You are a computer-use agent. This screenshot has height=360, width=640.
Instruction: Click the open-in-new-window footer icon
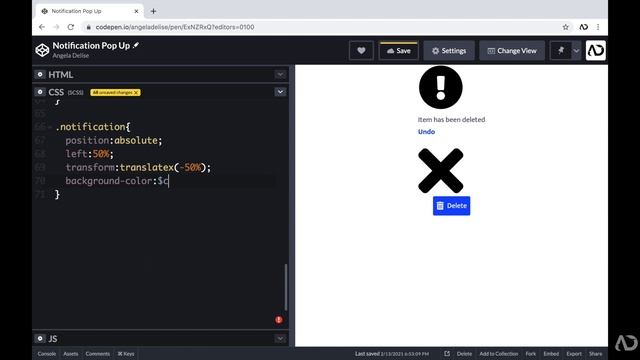447,353
